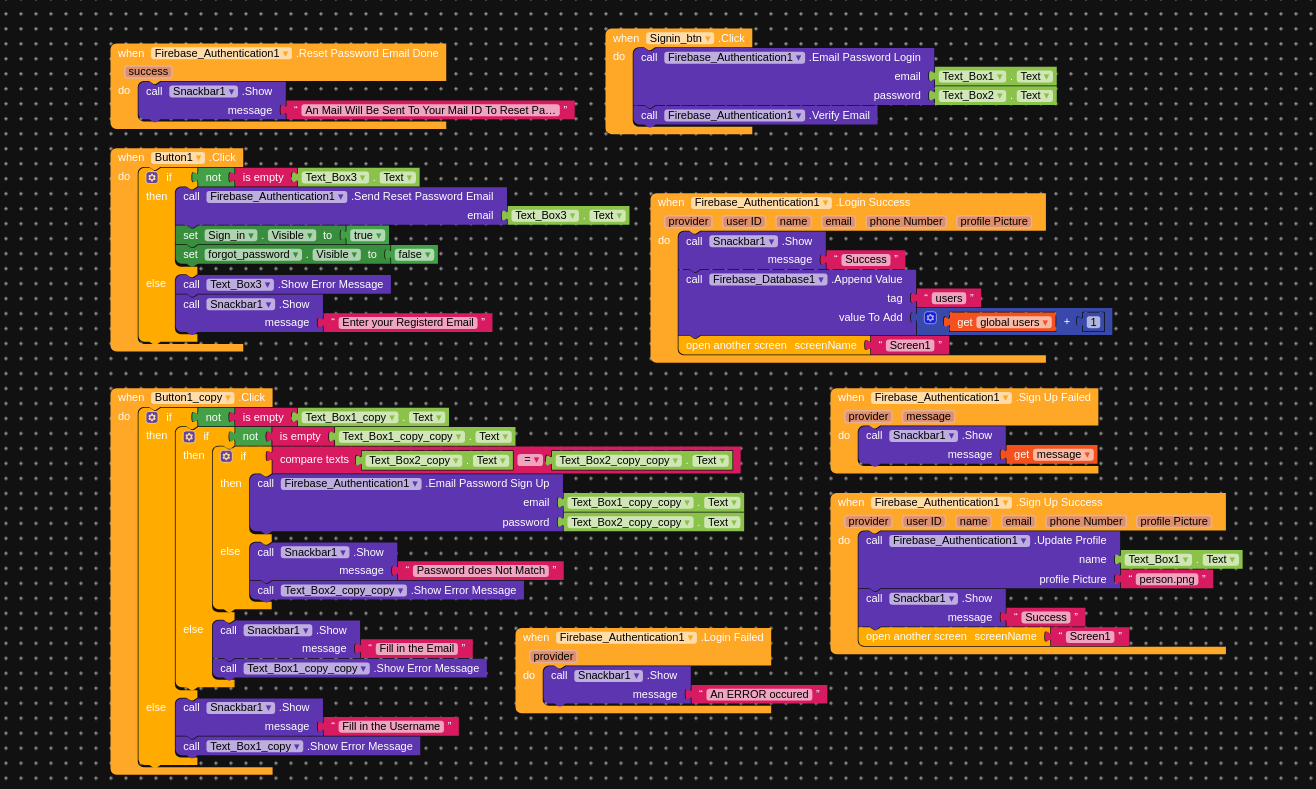The width and height of the screenshot is (1316, 789).
Task: Open gear on compare texts if block
Action: [226, 456]
